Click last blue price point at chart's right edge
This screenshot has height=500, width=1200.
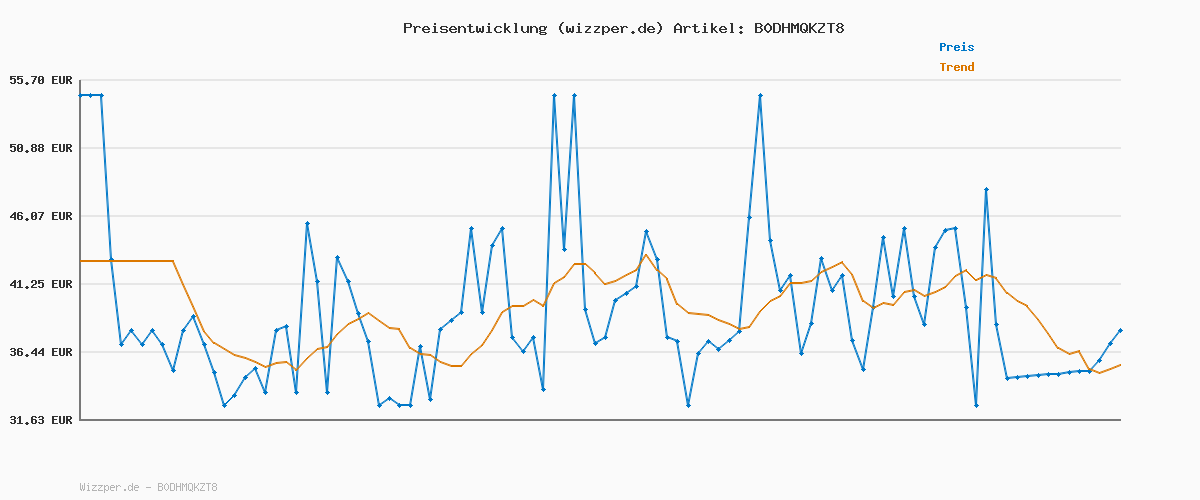1120,330
